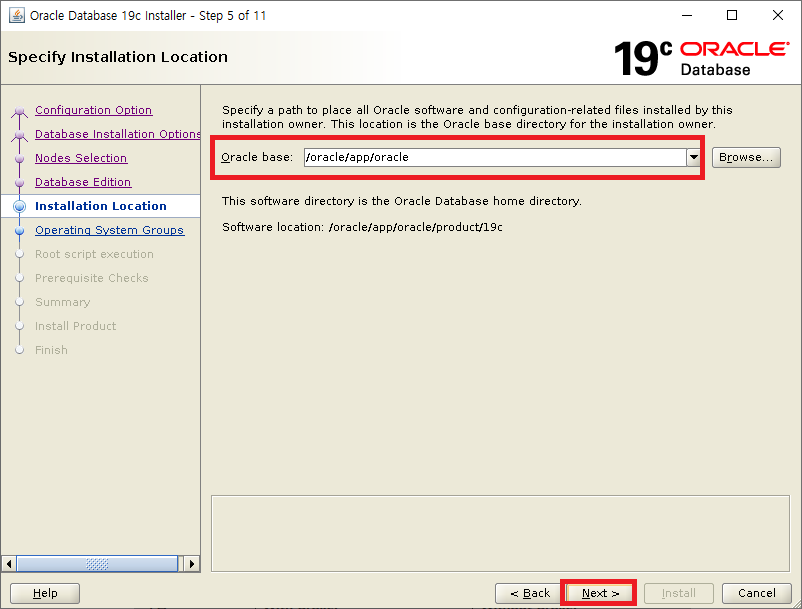Cancel the installation

click(x=756, y=593)
